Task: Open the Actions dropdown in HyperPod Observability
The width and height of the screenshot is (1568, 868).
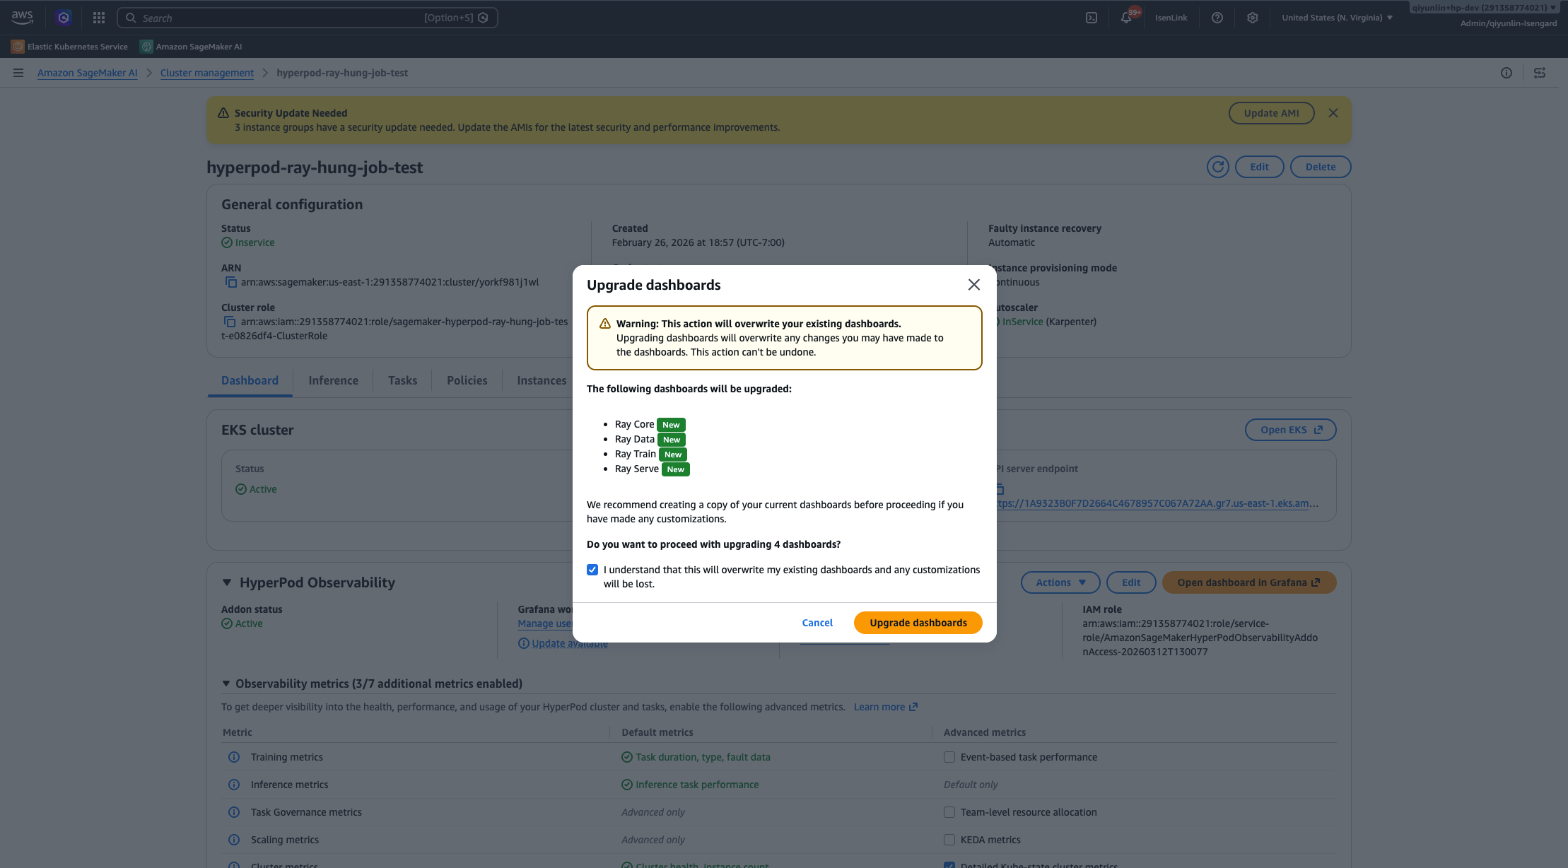Action: pos(1060,582)
